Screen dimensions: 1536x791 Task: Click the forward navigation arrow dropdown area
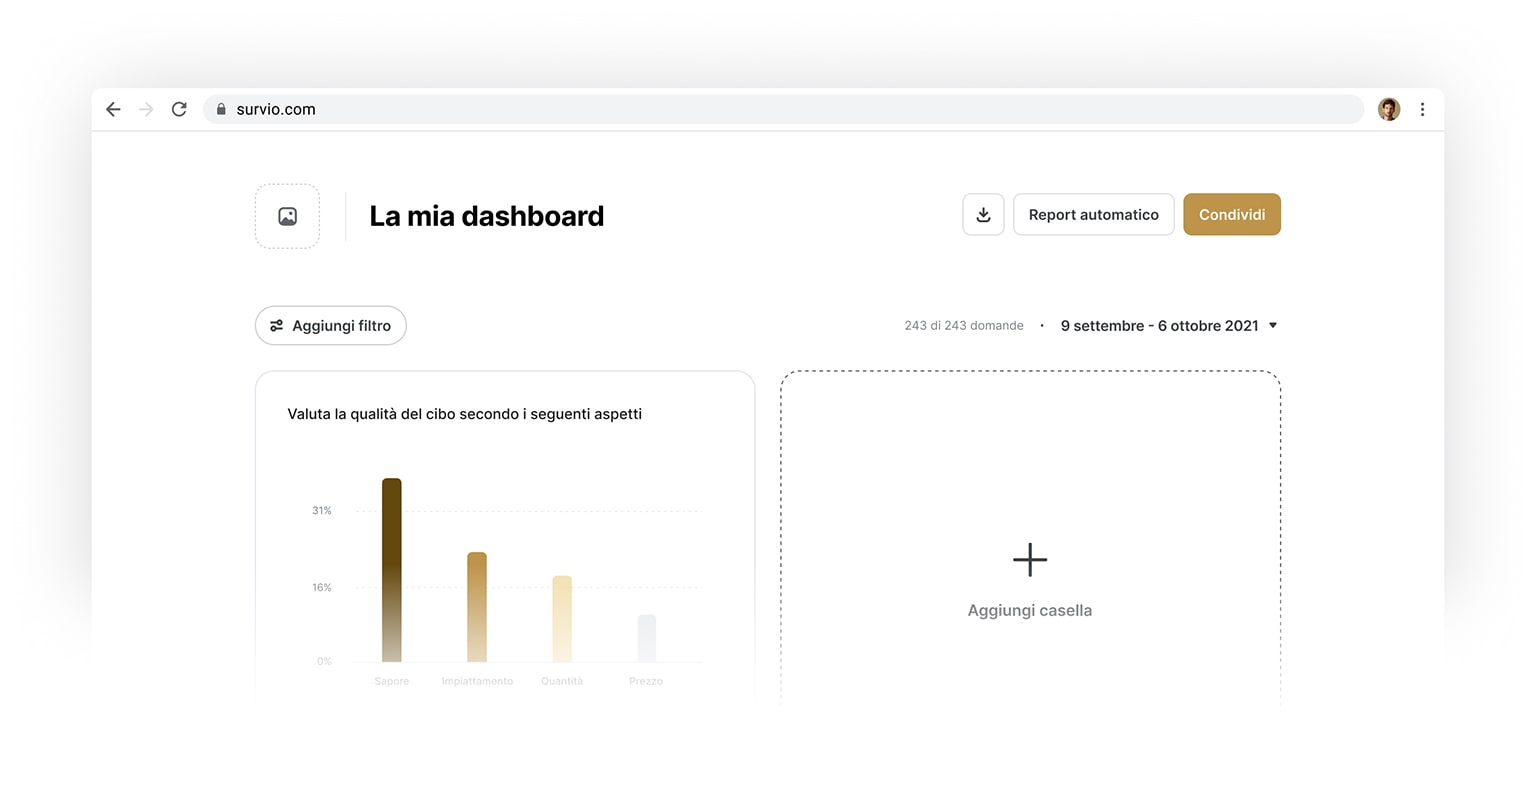[145, 109]
